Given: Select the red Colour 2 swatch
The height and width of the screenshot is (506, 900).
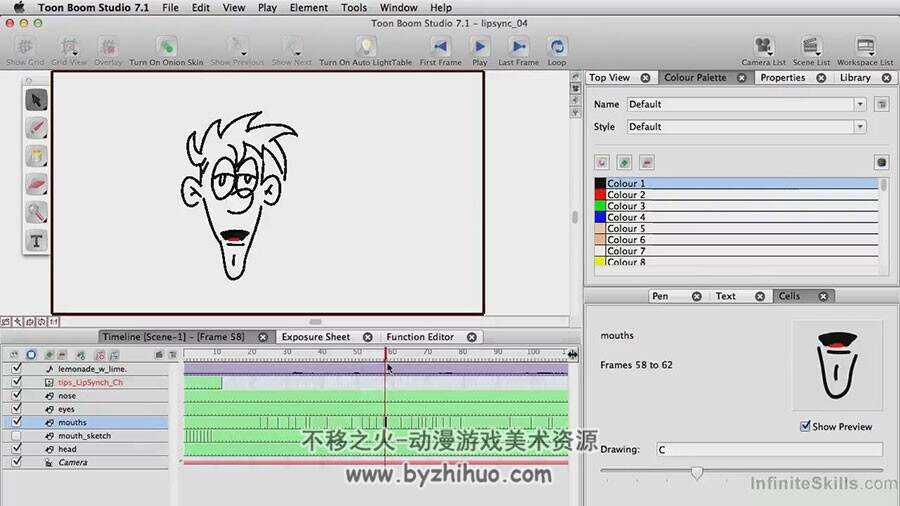Looking at the screenshot, I should click(600, 195).
